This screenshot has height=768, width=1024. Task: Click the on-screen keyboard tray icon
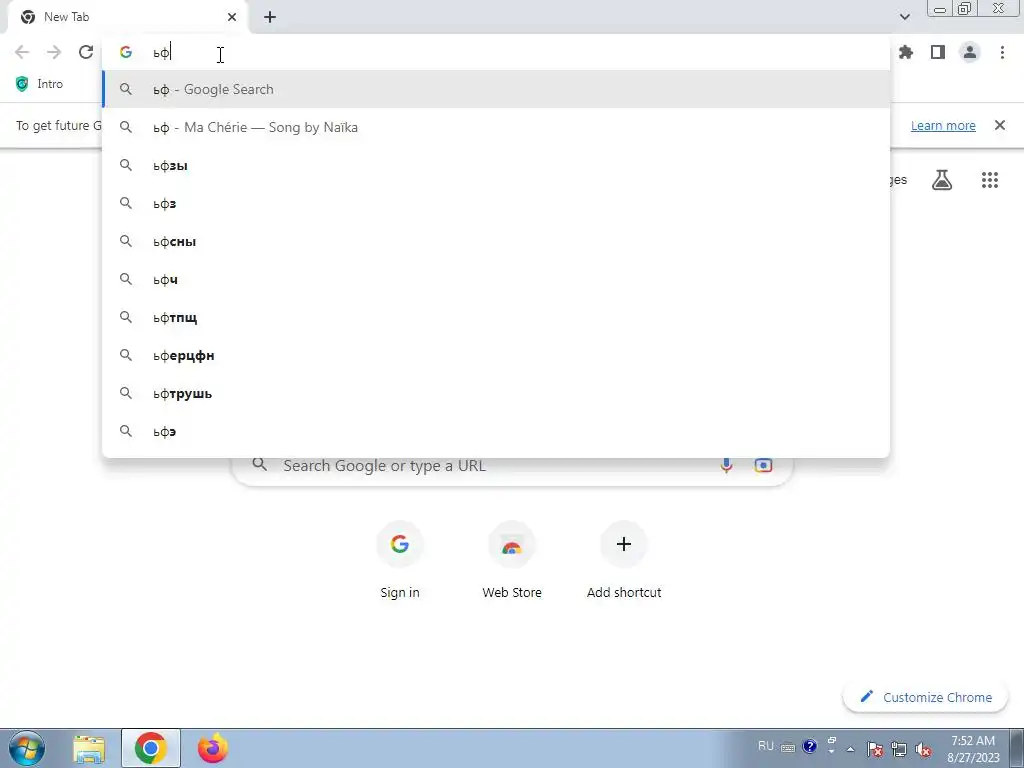click(x=788, y=747)
